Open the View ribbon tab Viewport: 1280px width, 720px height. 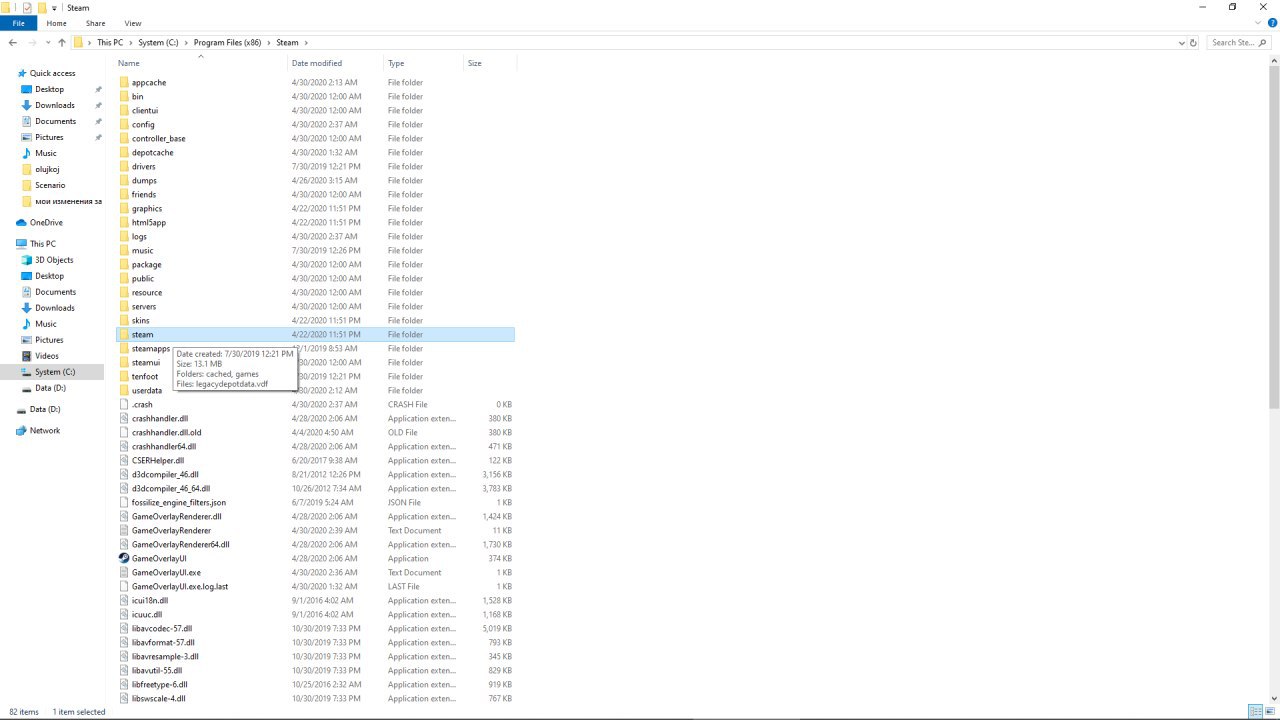[132, 23]
